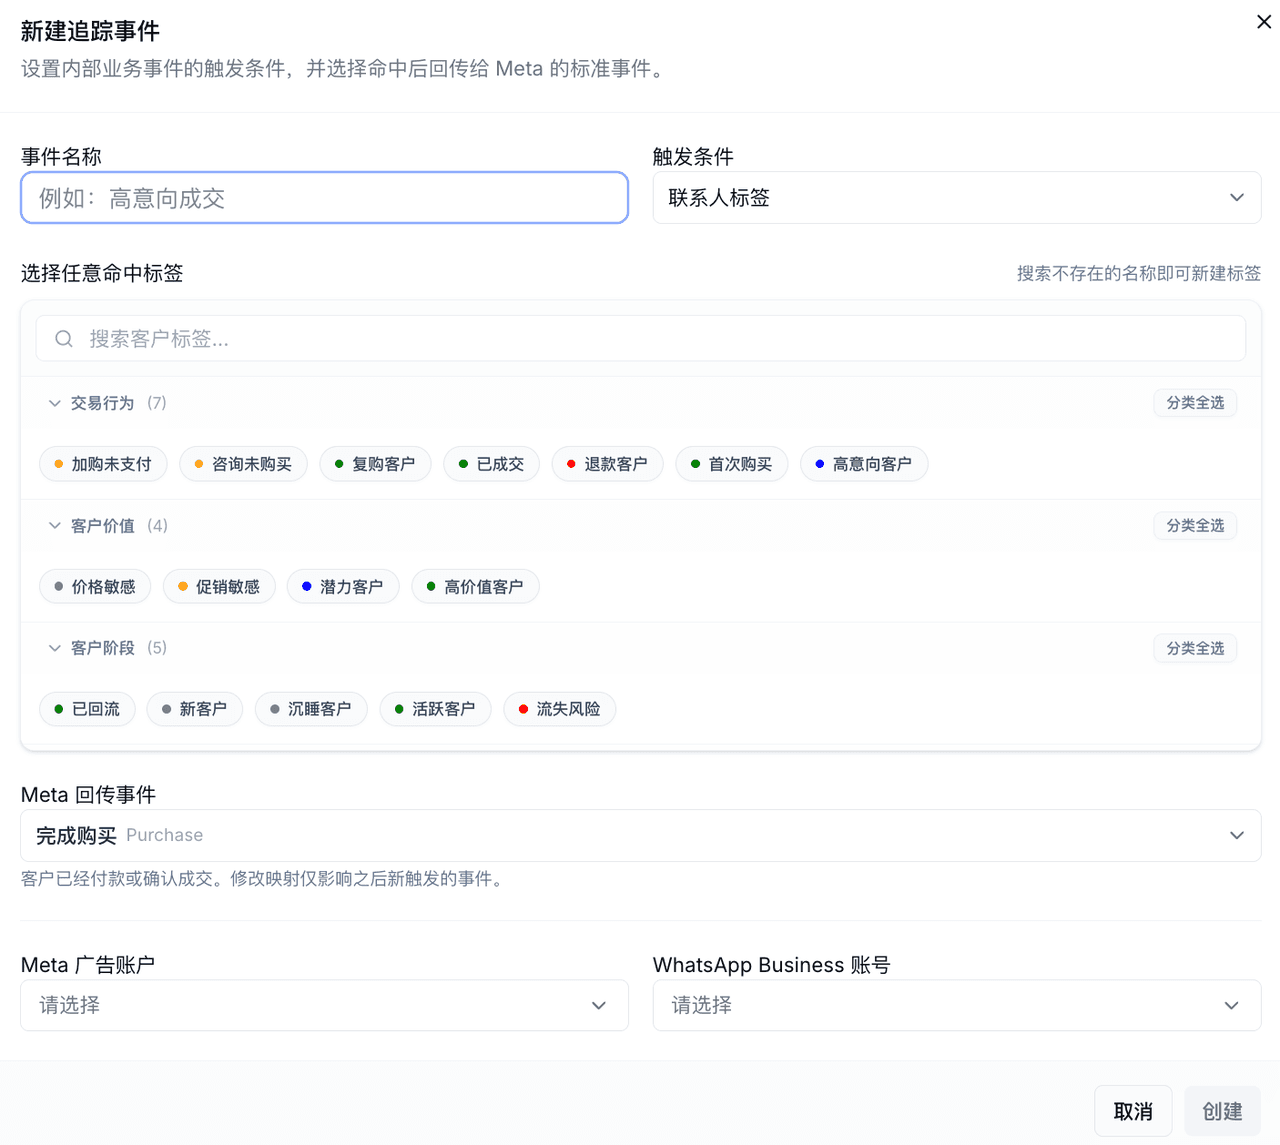Collapse the 客户阶段 category
Screen dimensions: 1280x1145
(x=55, y=648)
